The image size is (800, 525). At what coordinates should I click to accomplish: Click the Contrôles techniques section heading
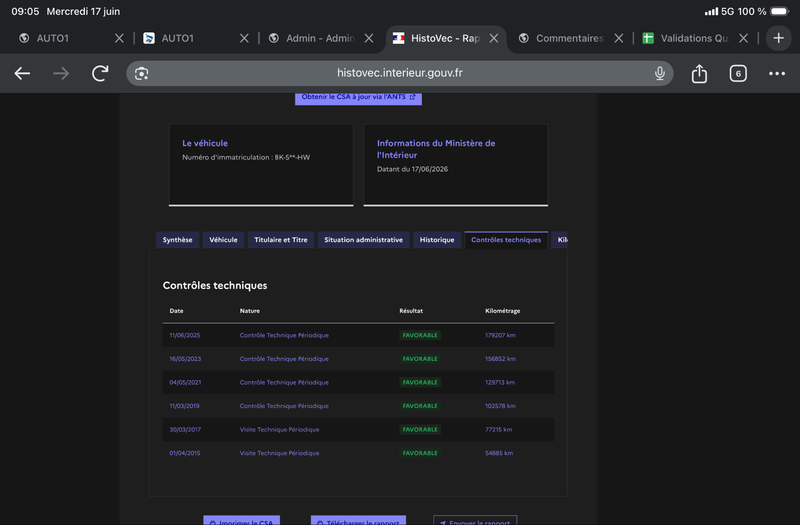click(x=215, y=285)
